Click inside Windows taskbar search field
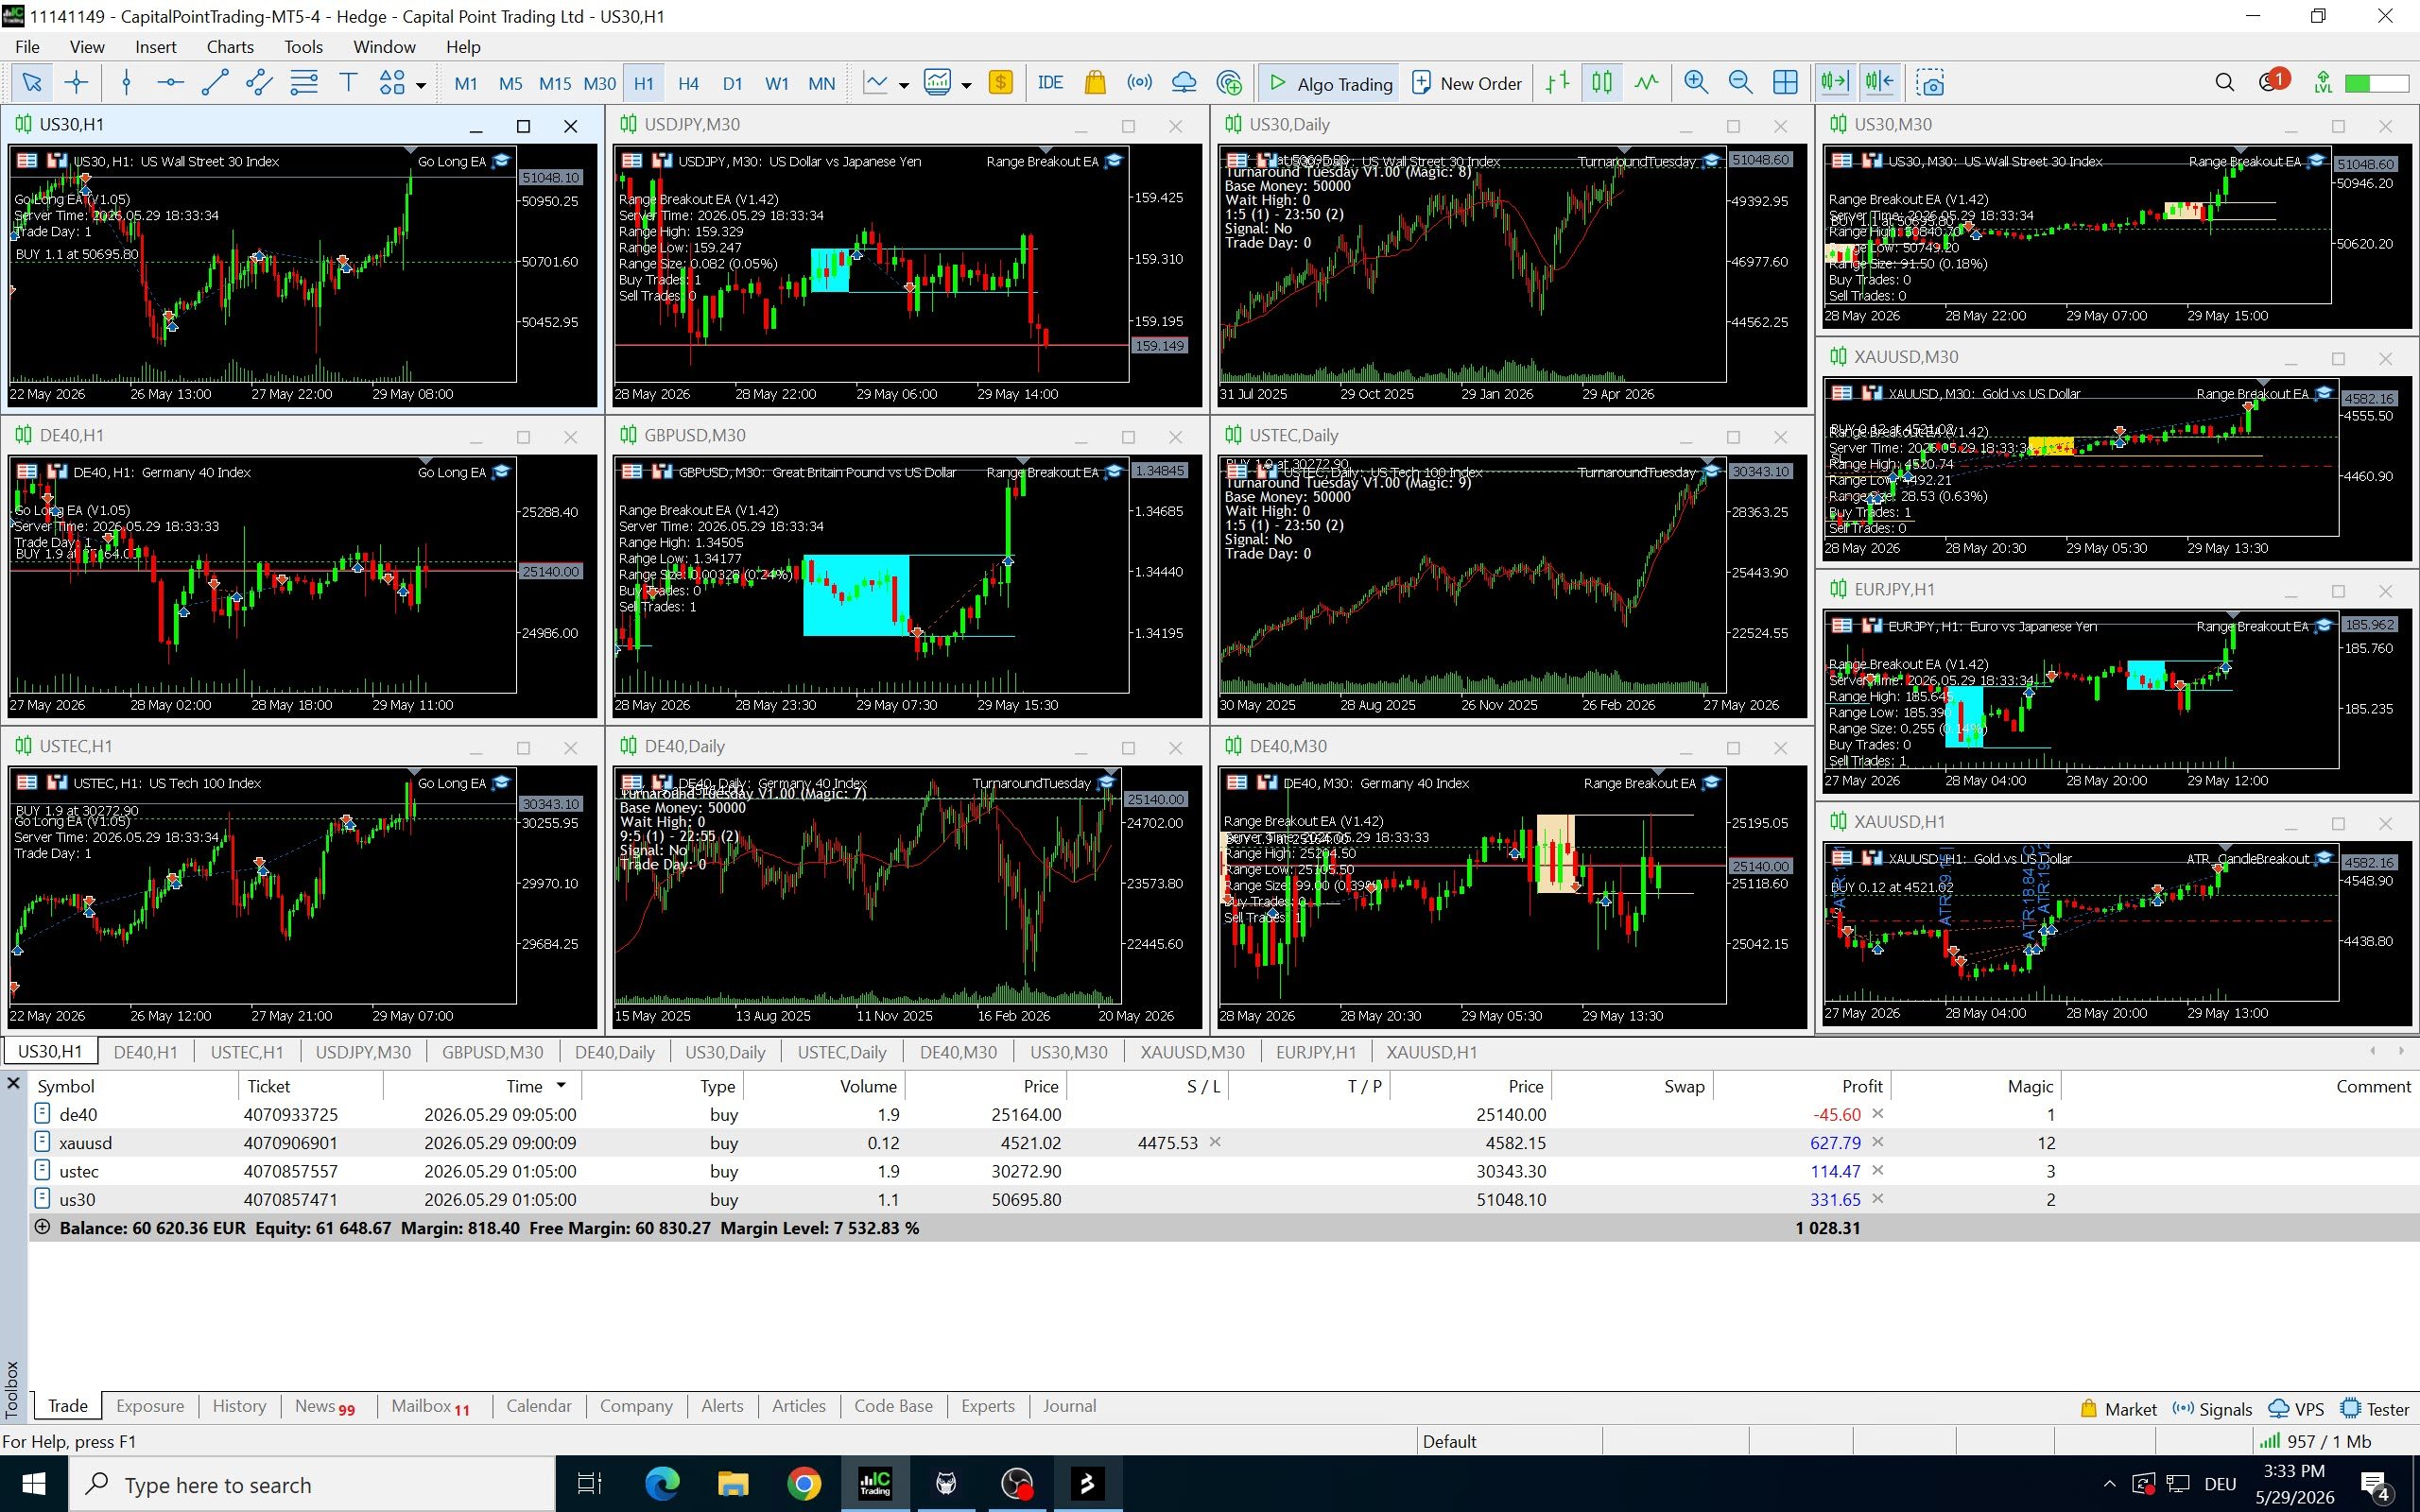2420x1512 pixels. coord(312,1484)
